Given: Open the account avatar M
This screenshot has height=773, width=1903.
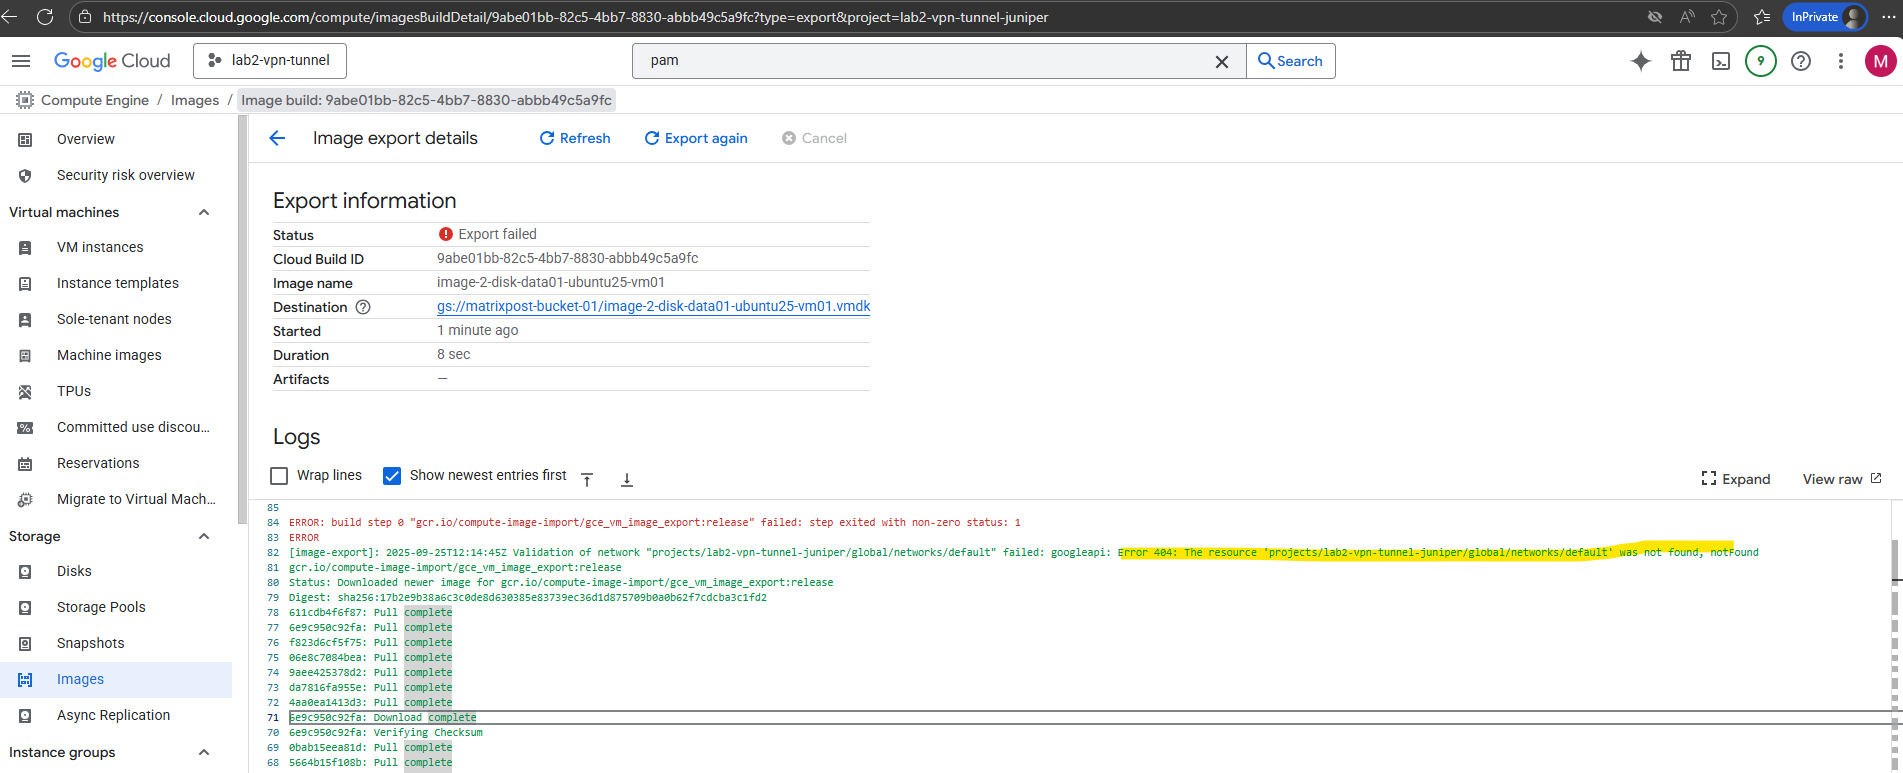Looking at the screenshot, I should click(x=1881, y=61).
